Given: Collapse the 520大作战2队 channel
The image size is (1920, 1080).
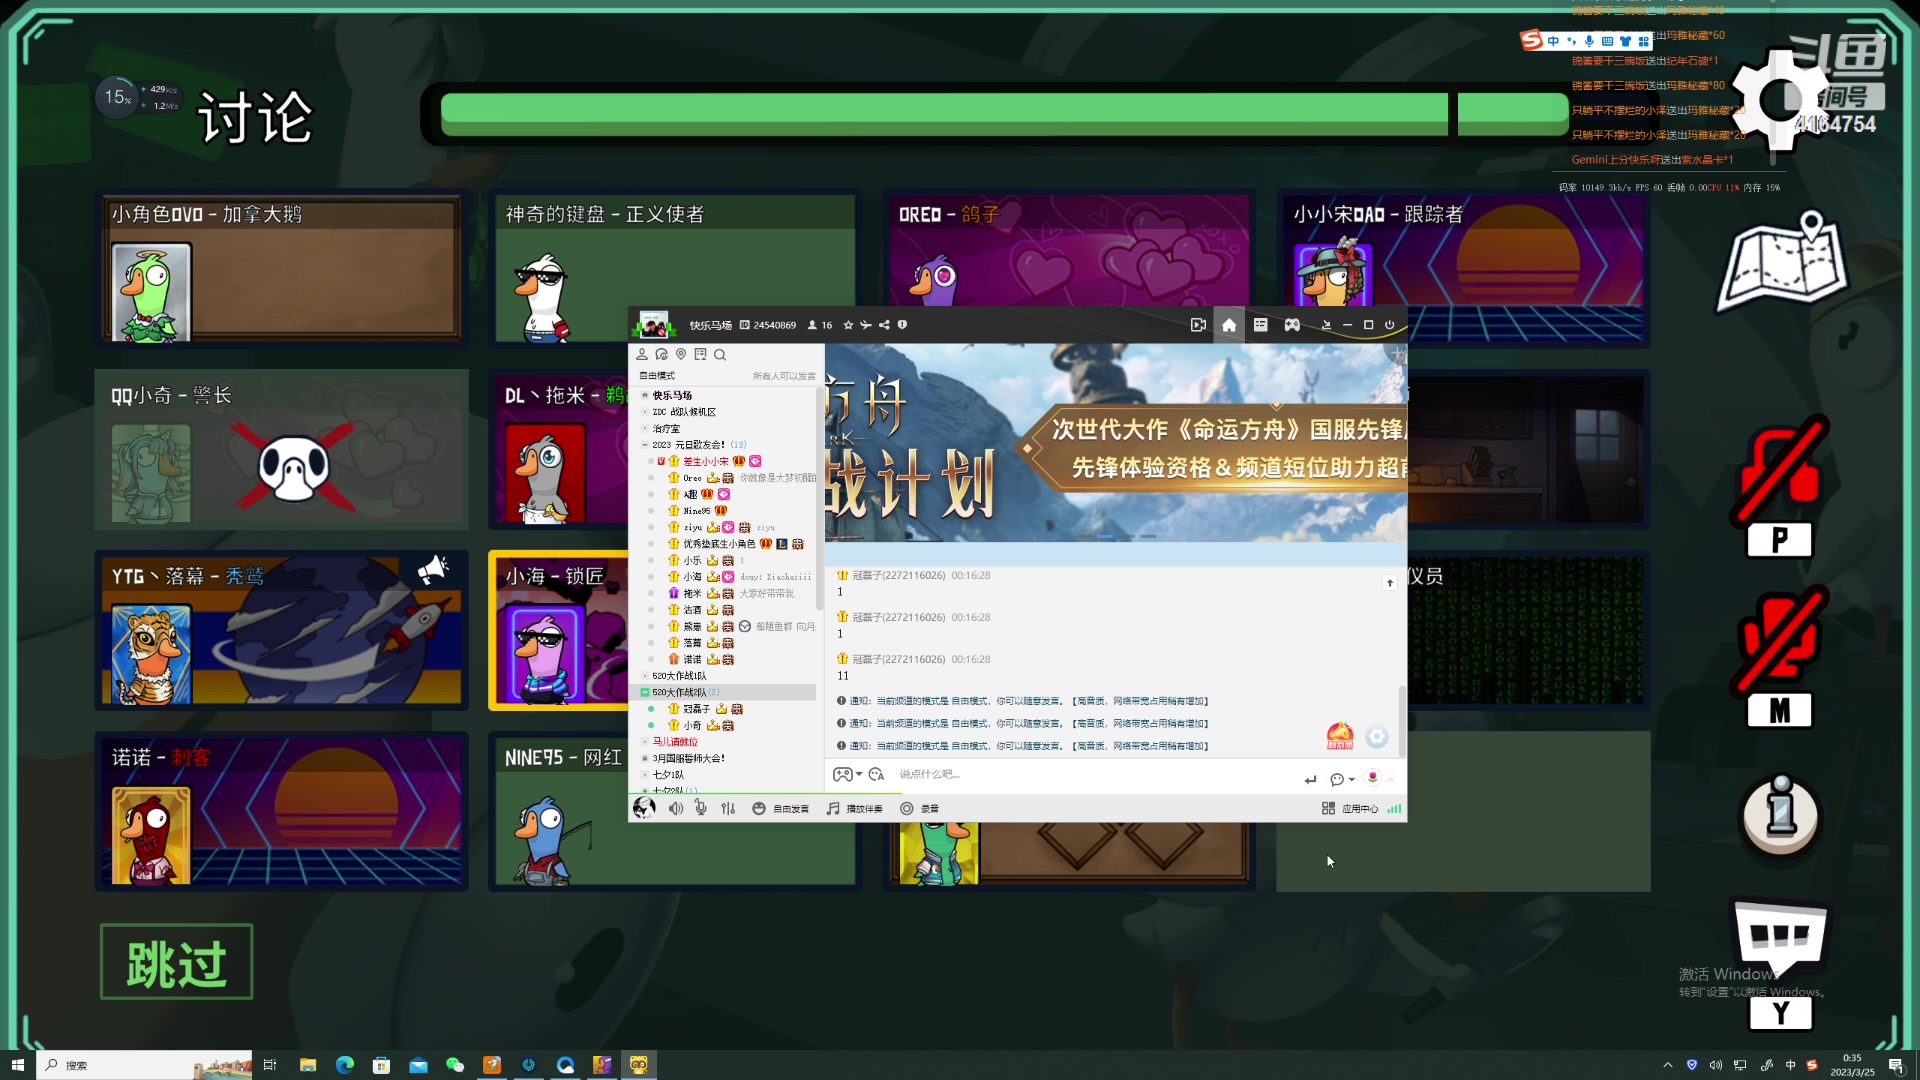Looking at the screenshot, I should pyautogui.click(x=645, y=692).
